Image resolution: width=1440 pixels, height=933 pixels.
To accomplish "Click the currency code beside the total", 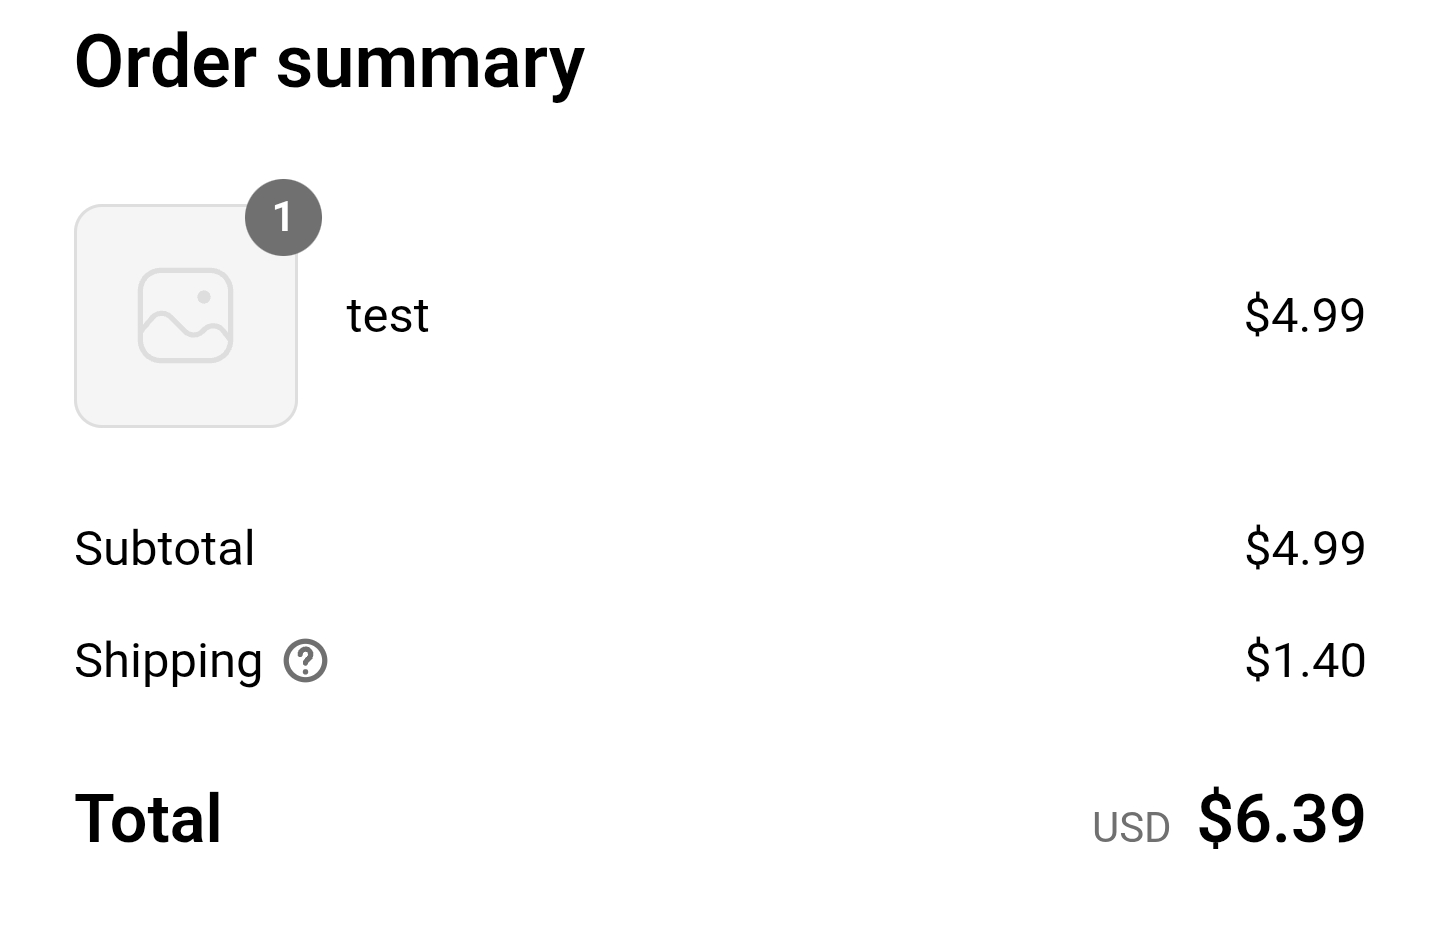I will [1131, 827].
